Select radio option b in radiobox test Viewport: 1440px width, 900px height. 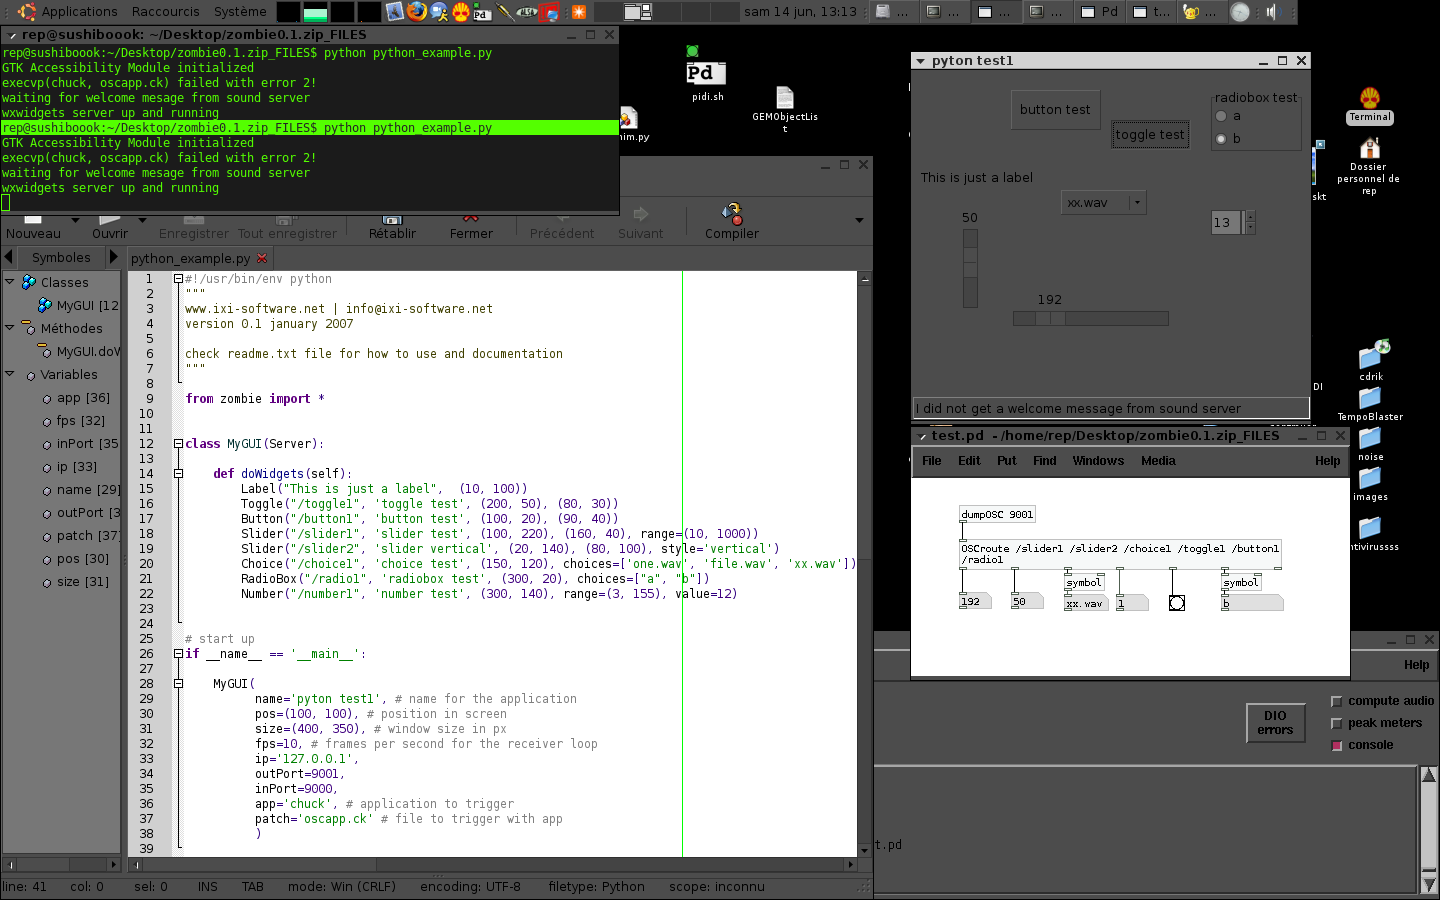(x=1221, y=139)
